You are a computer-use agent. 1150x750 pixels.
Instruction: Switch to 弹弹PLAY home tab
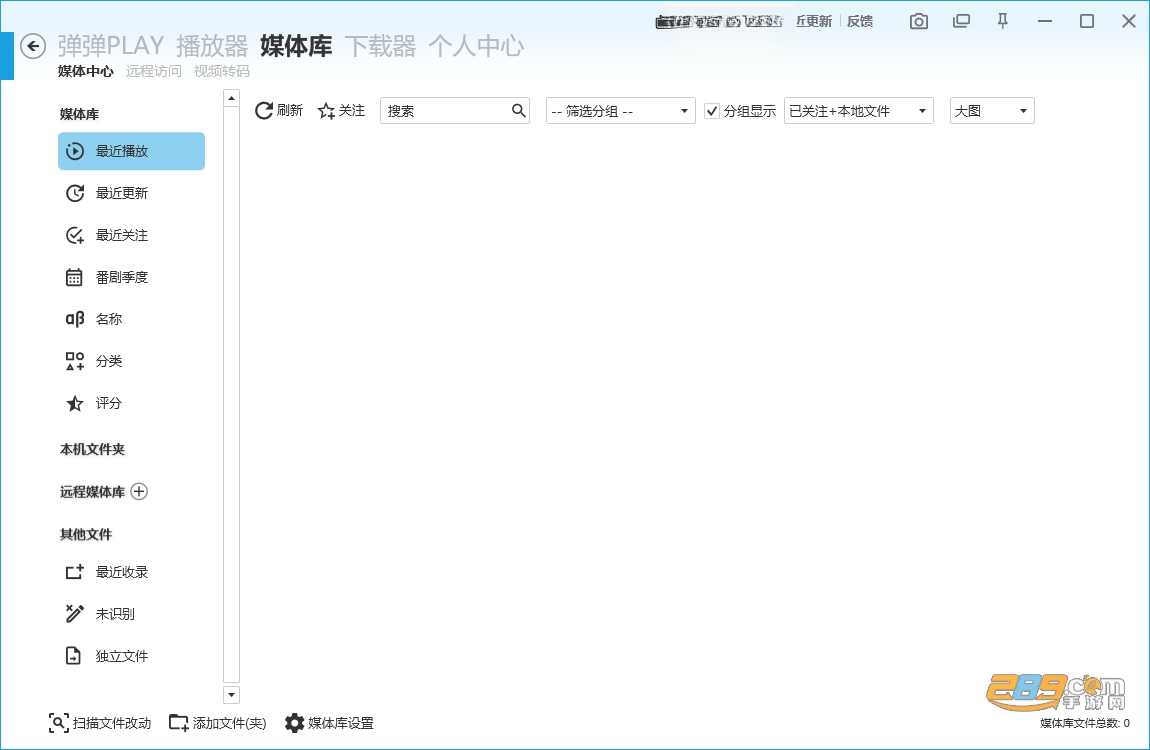[x=111, y=46]
